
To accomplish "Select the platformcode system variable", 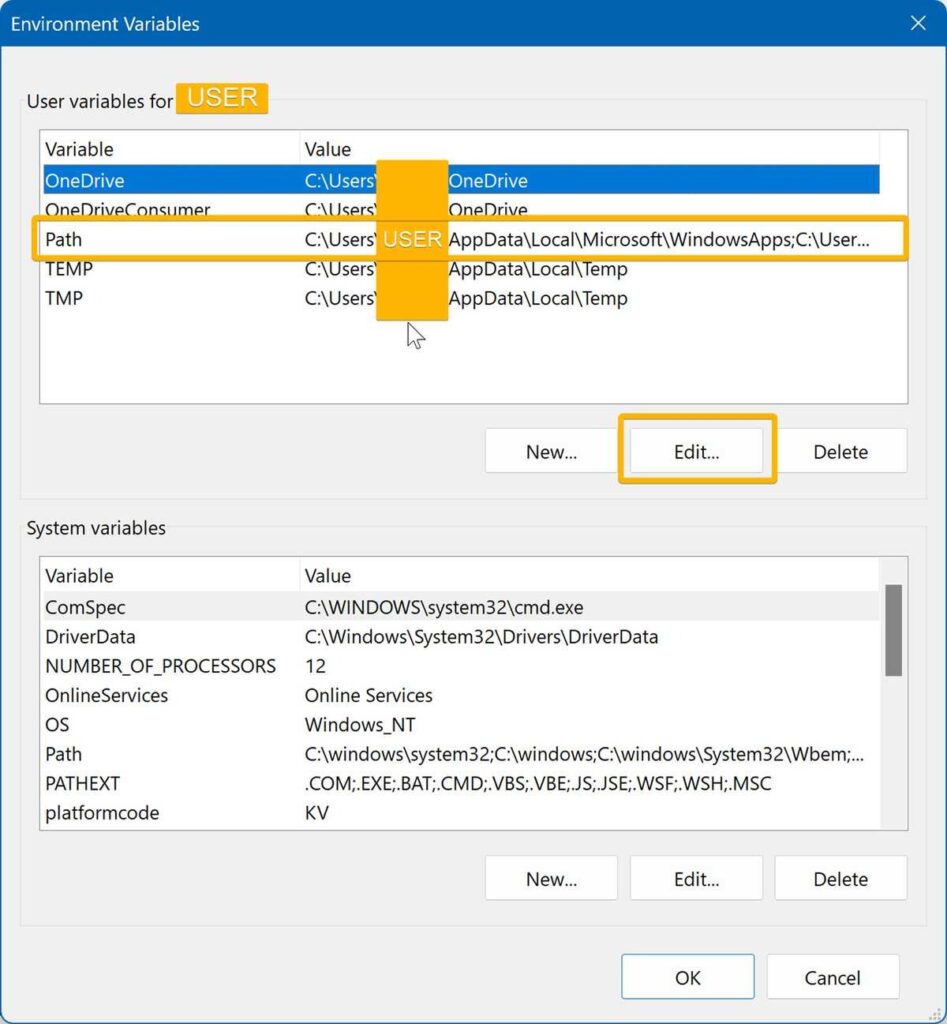I will [x=461, y=812].
